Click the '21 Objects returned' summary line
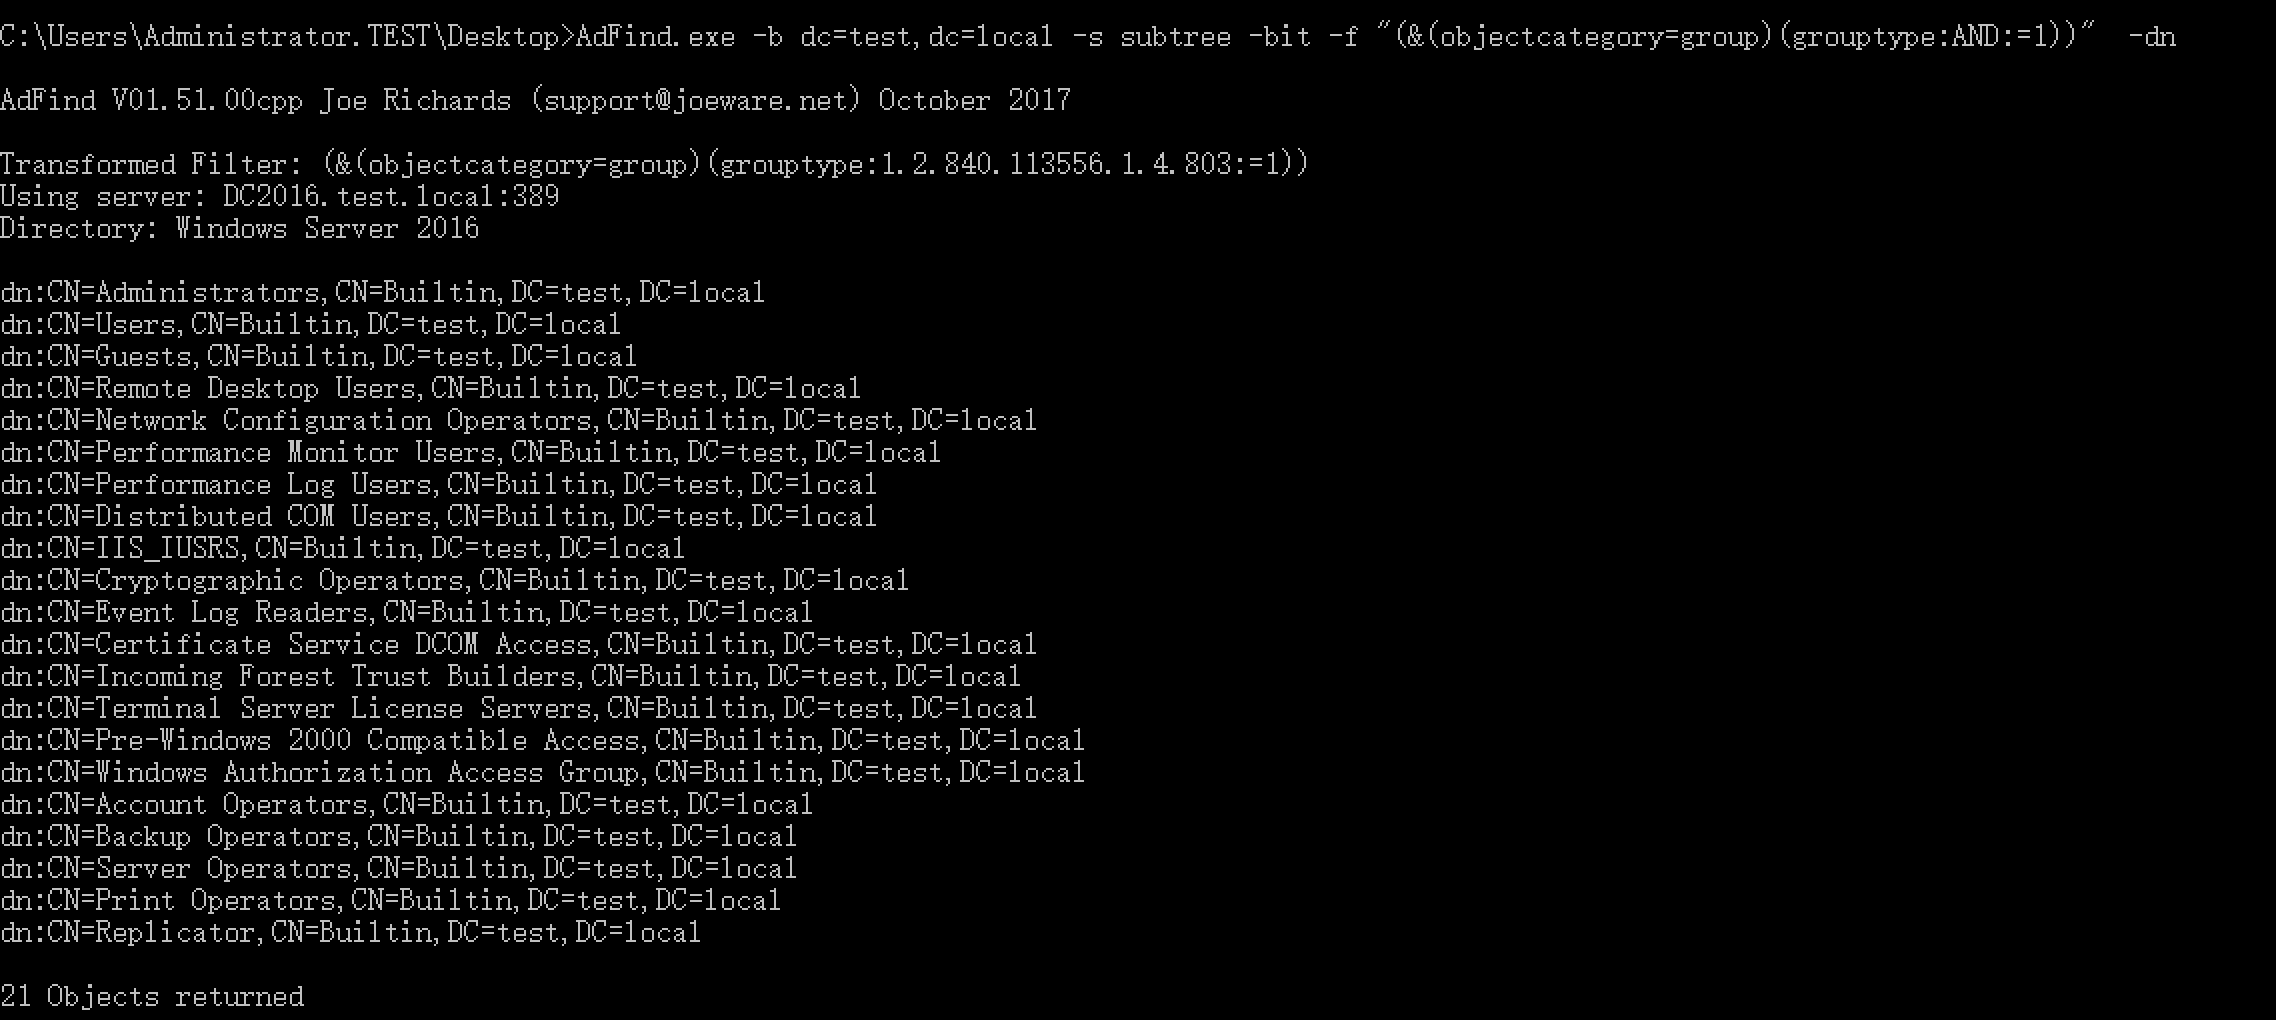2276x1020 pixels. click(152, 997)
